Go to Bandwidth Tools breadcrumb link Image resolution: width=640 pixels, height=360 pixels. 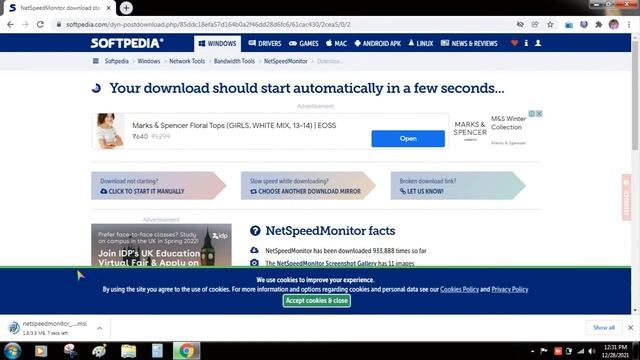(234, 61)
